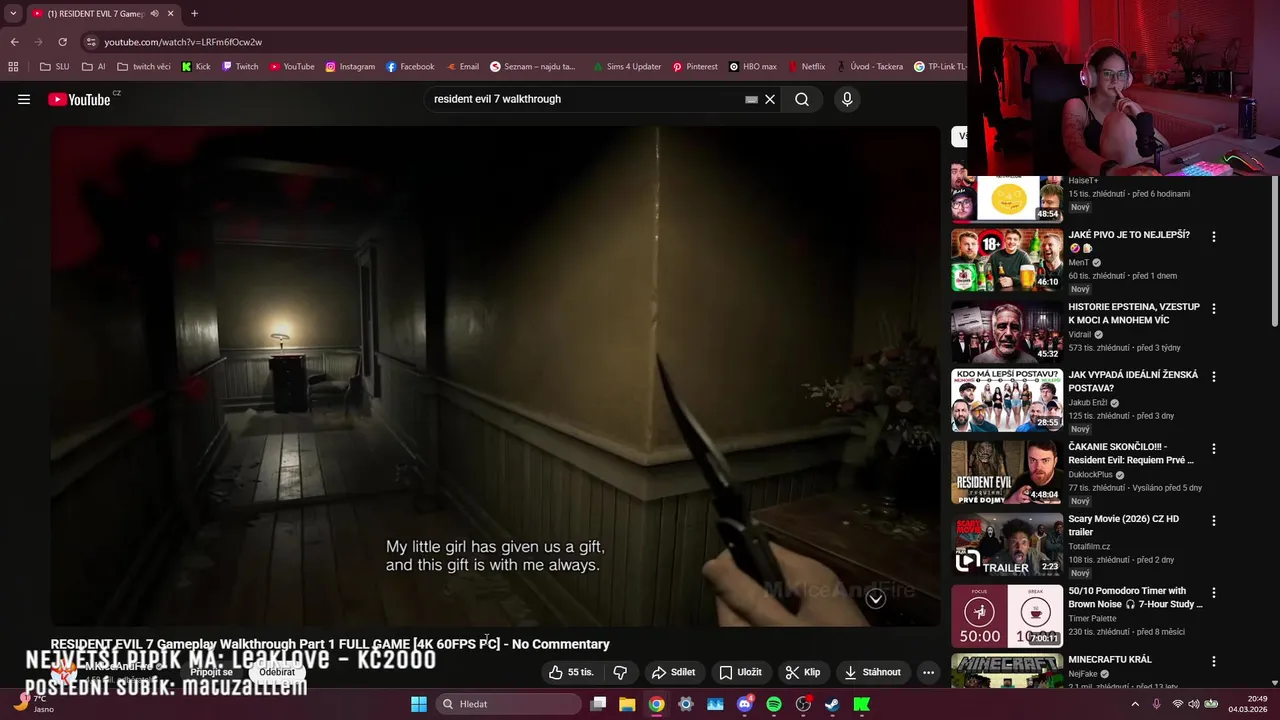Dislike the video

[x=620, y=672]
